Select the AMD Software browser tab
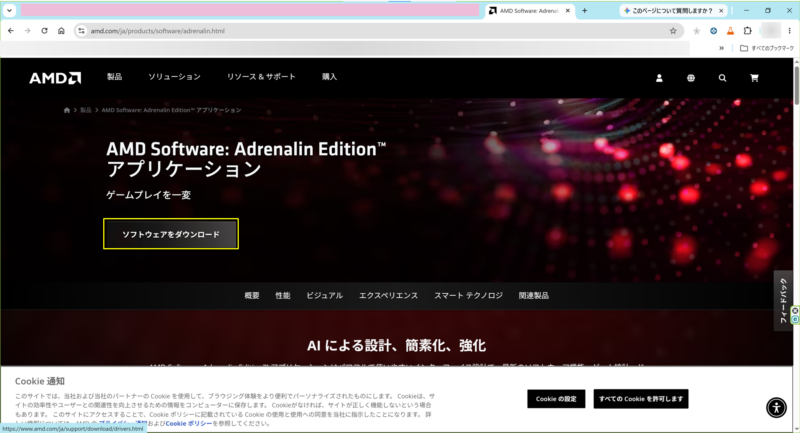Screen dimensions: 800x433 530,10
